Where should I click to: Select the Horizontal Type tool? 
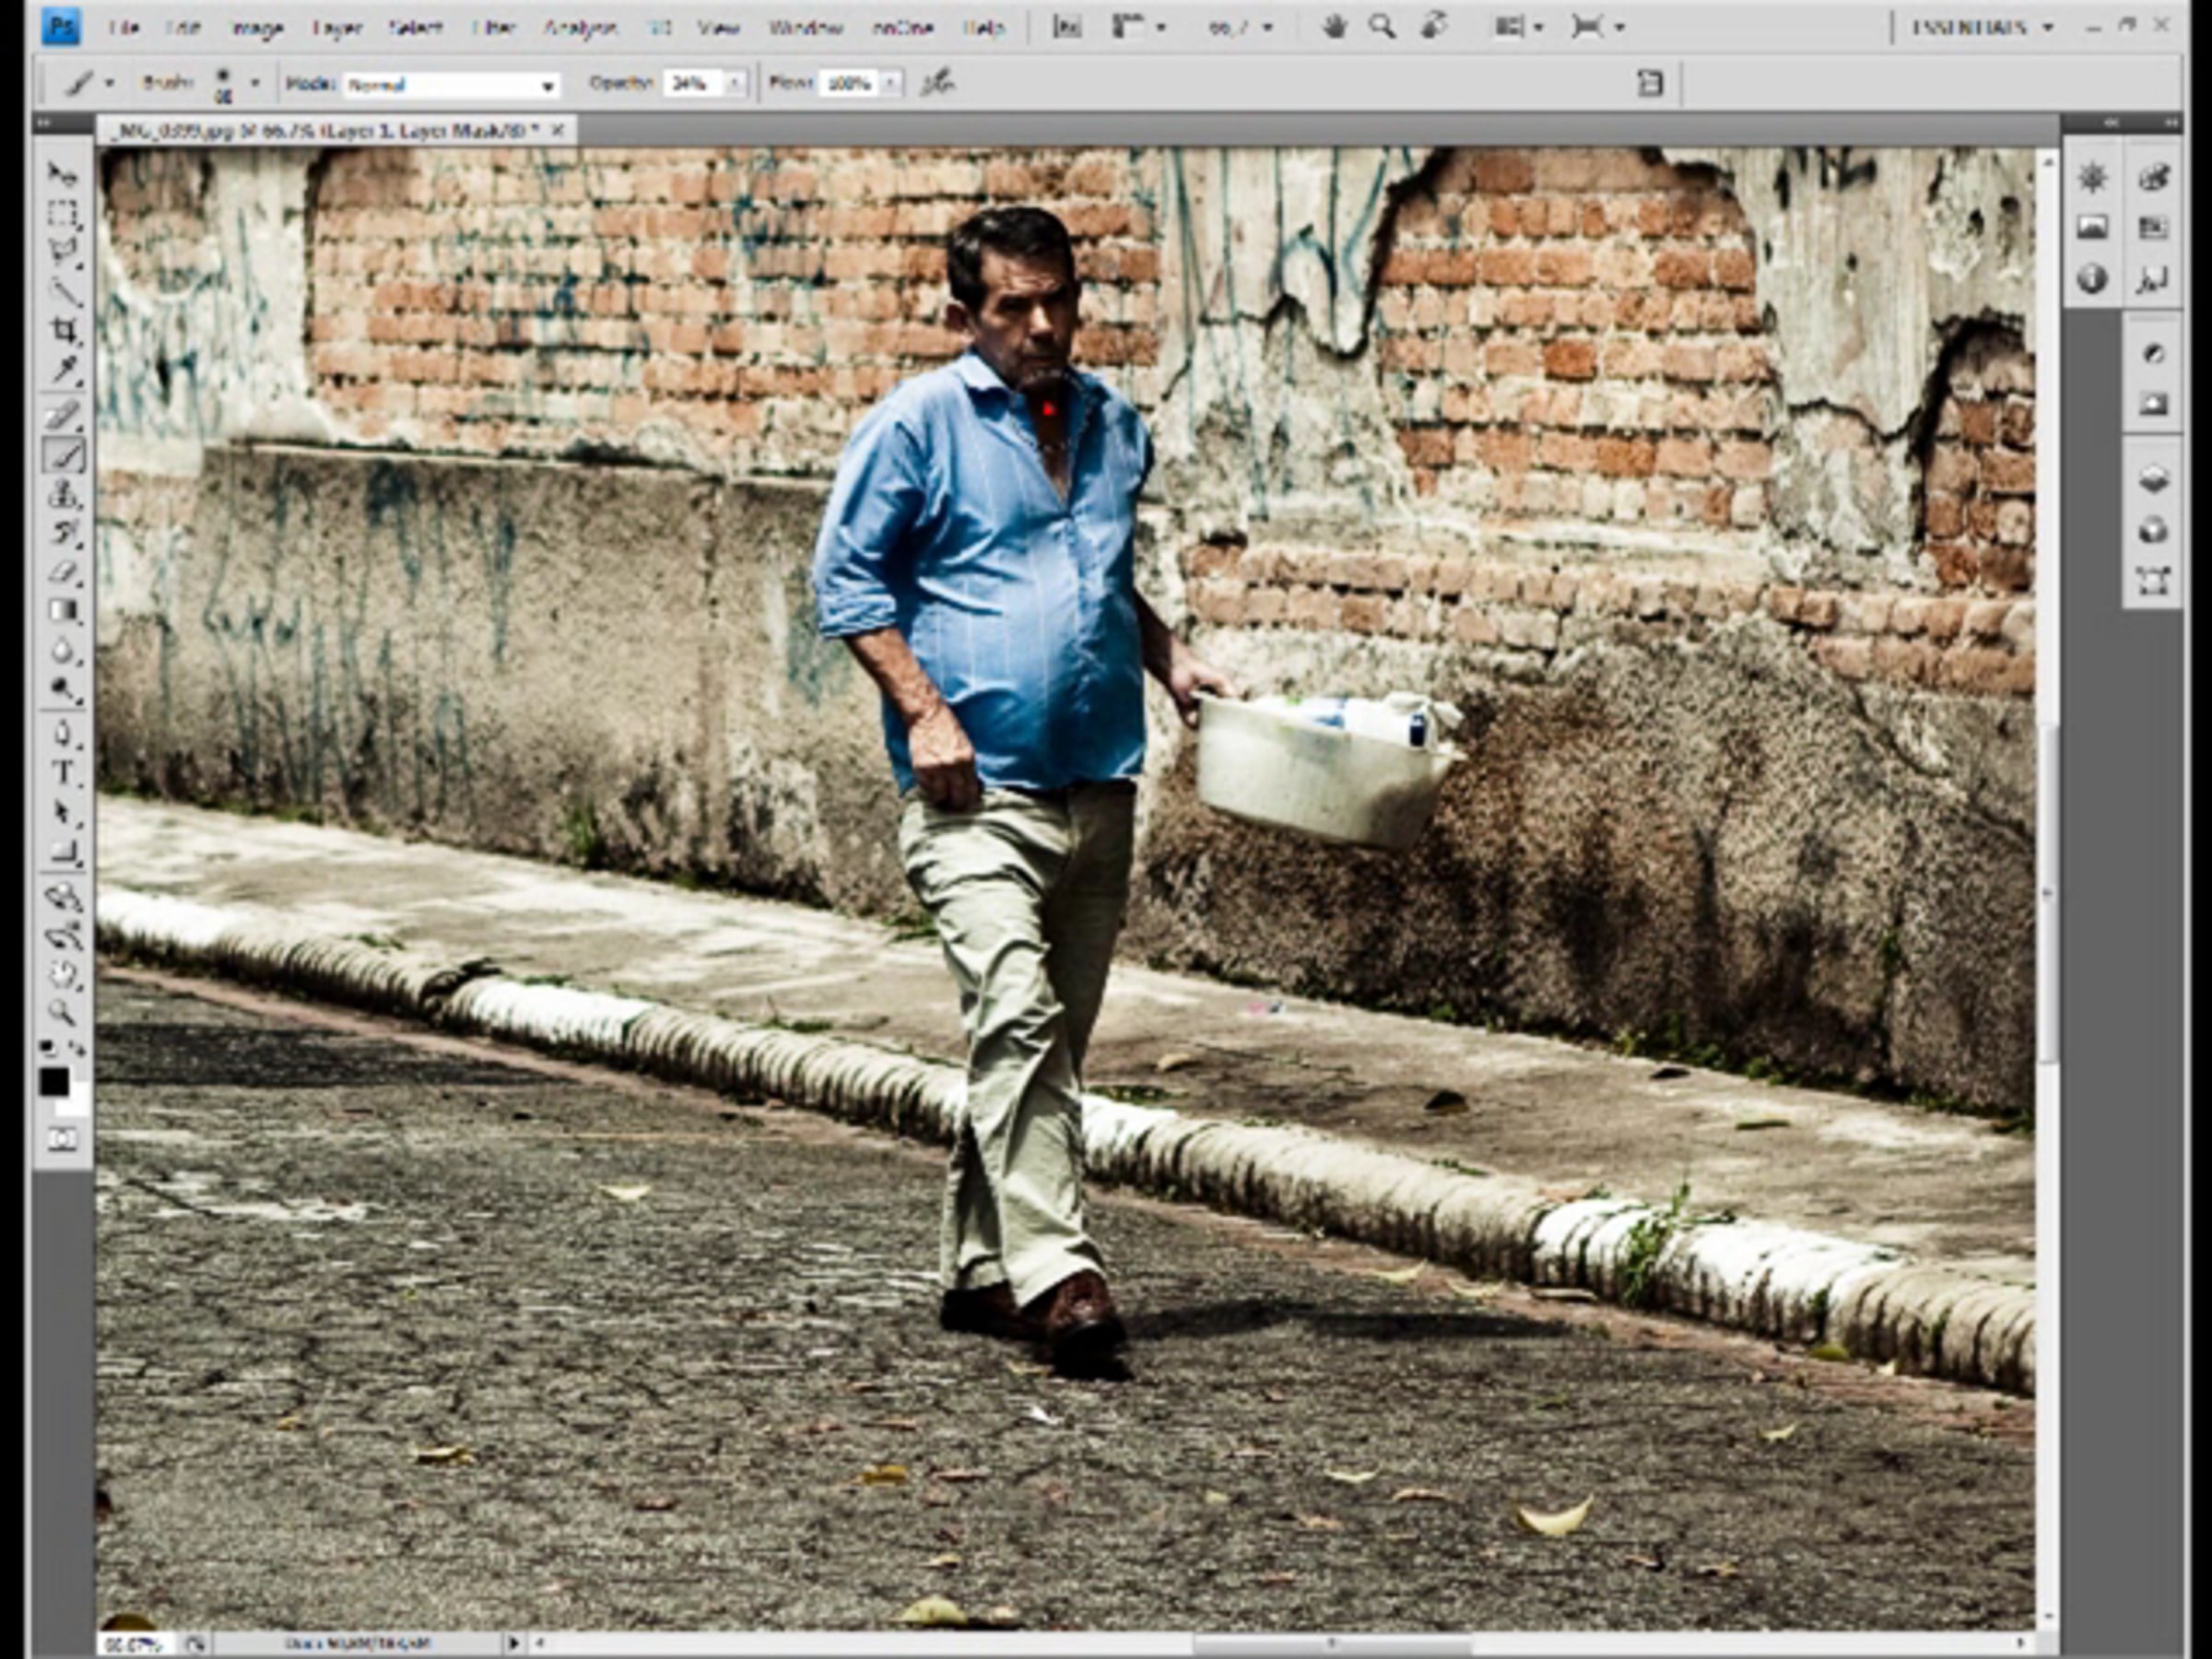(64, 773)
